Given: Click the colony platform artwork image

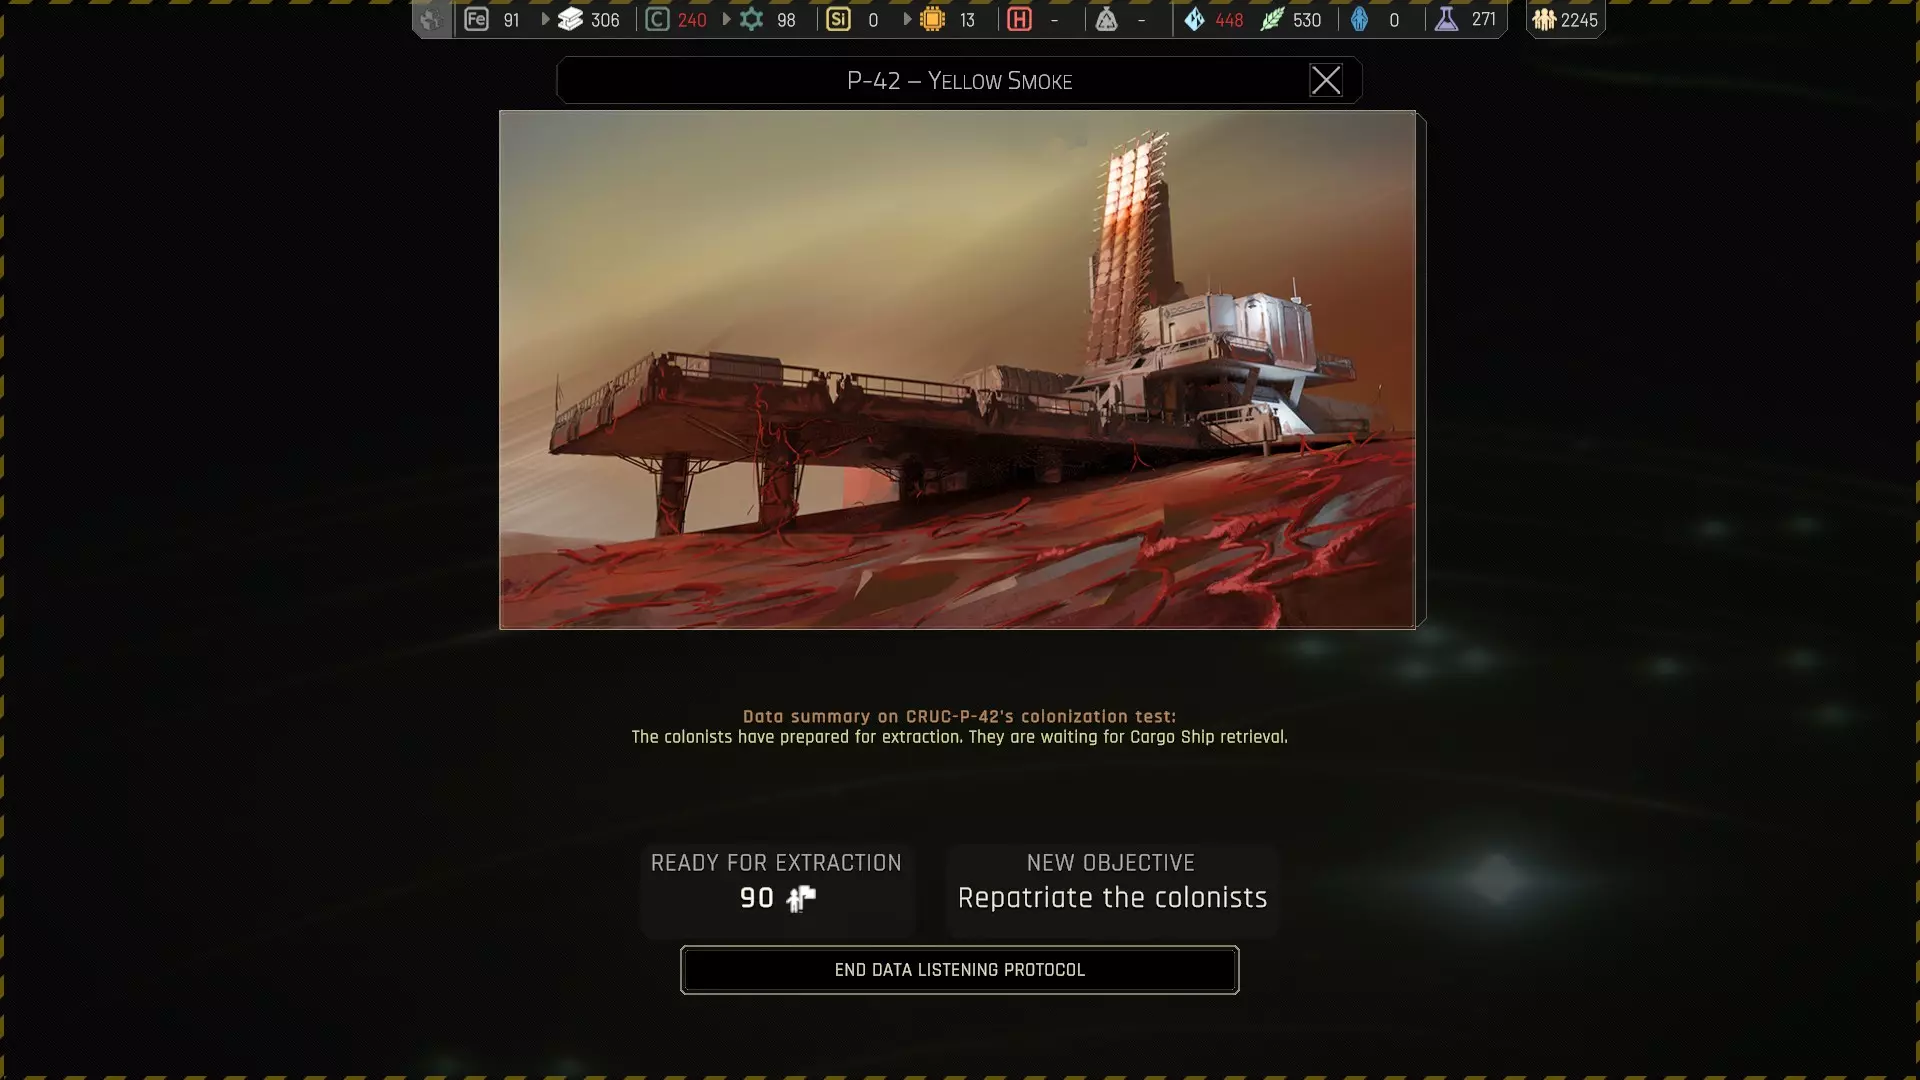Looking at the screenshot, I should 957,370.
